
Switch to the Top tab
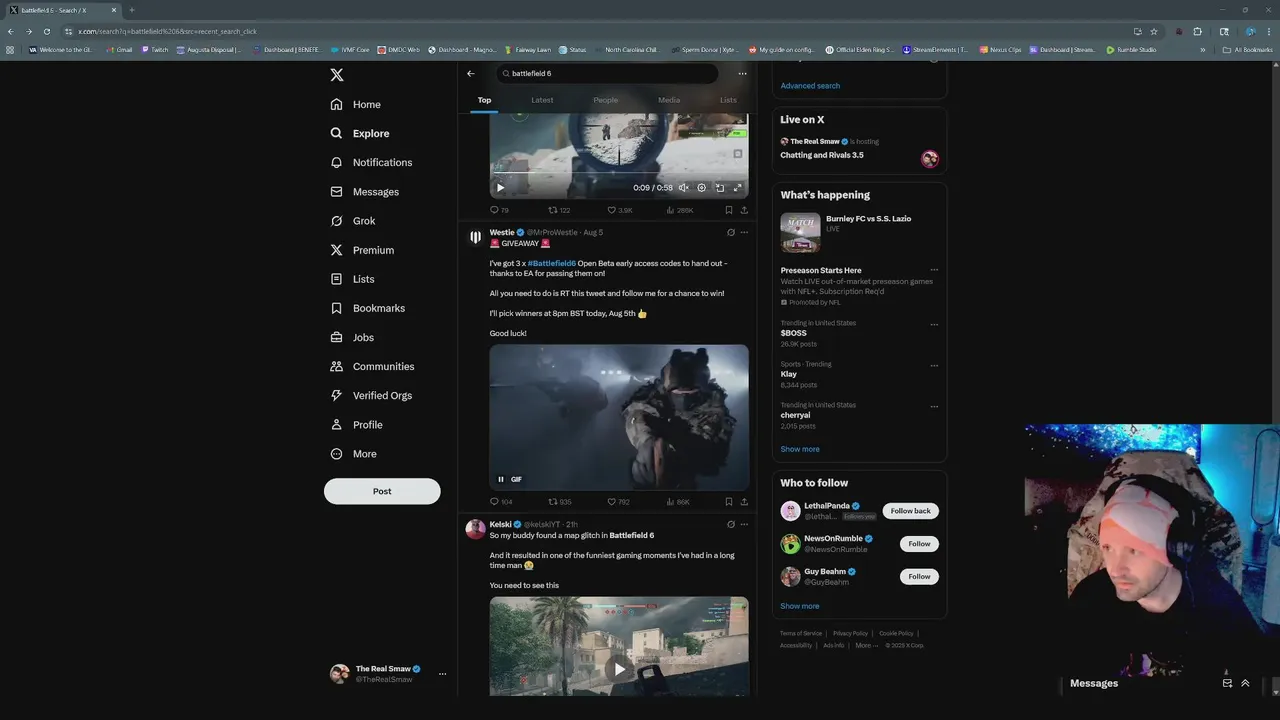click(484, 100)
